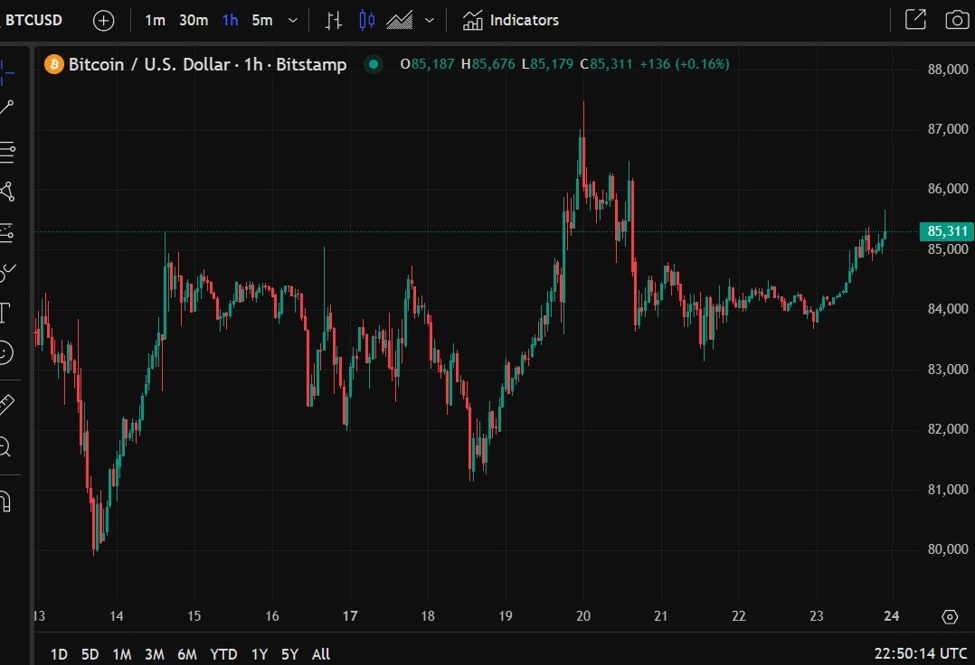Click the BTCUSD symbol search
The height and width of the screenshot is (665, 975).
[x=34, y=20]
